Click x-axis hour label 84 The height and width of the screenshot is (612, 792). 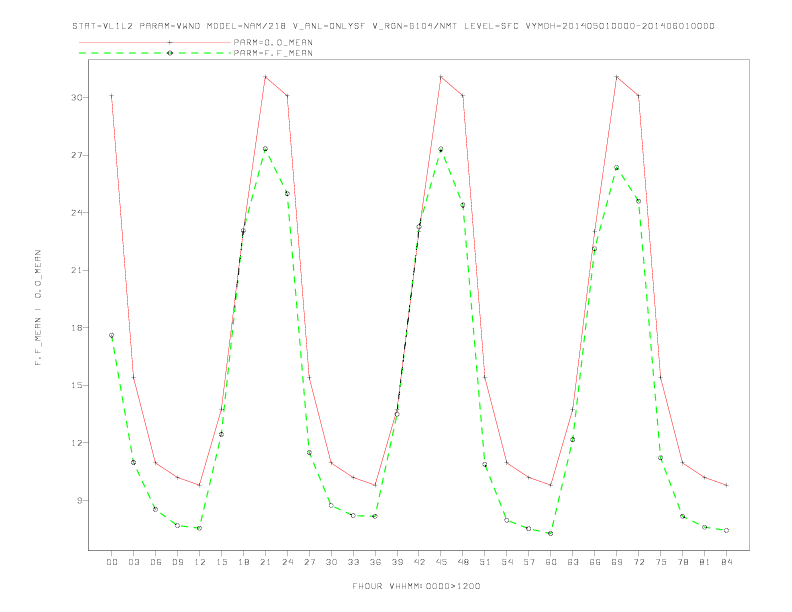tap(726, 562)
